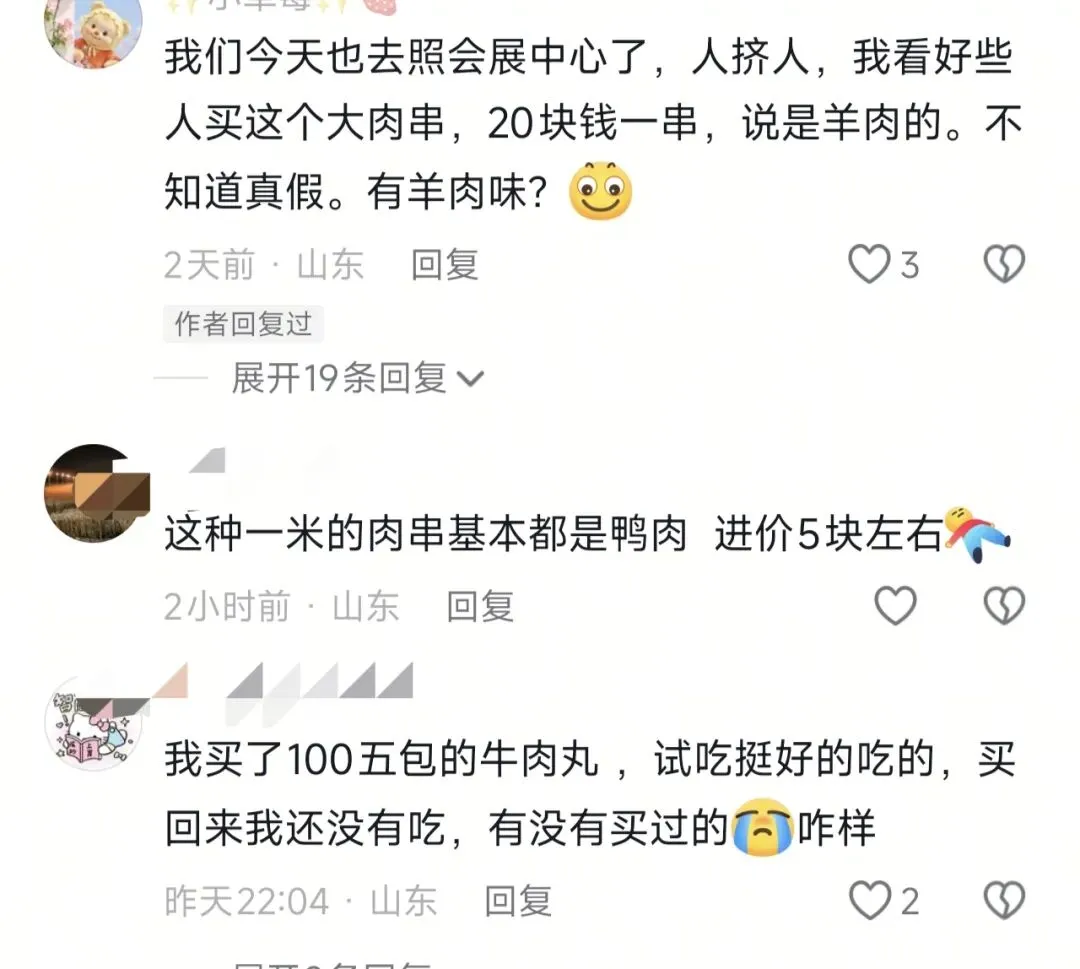The width and height of the screenshot is (1080, 969).
Task: Dislike the lamb skewer comment
Action: coord(1004,264)
